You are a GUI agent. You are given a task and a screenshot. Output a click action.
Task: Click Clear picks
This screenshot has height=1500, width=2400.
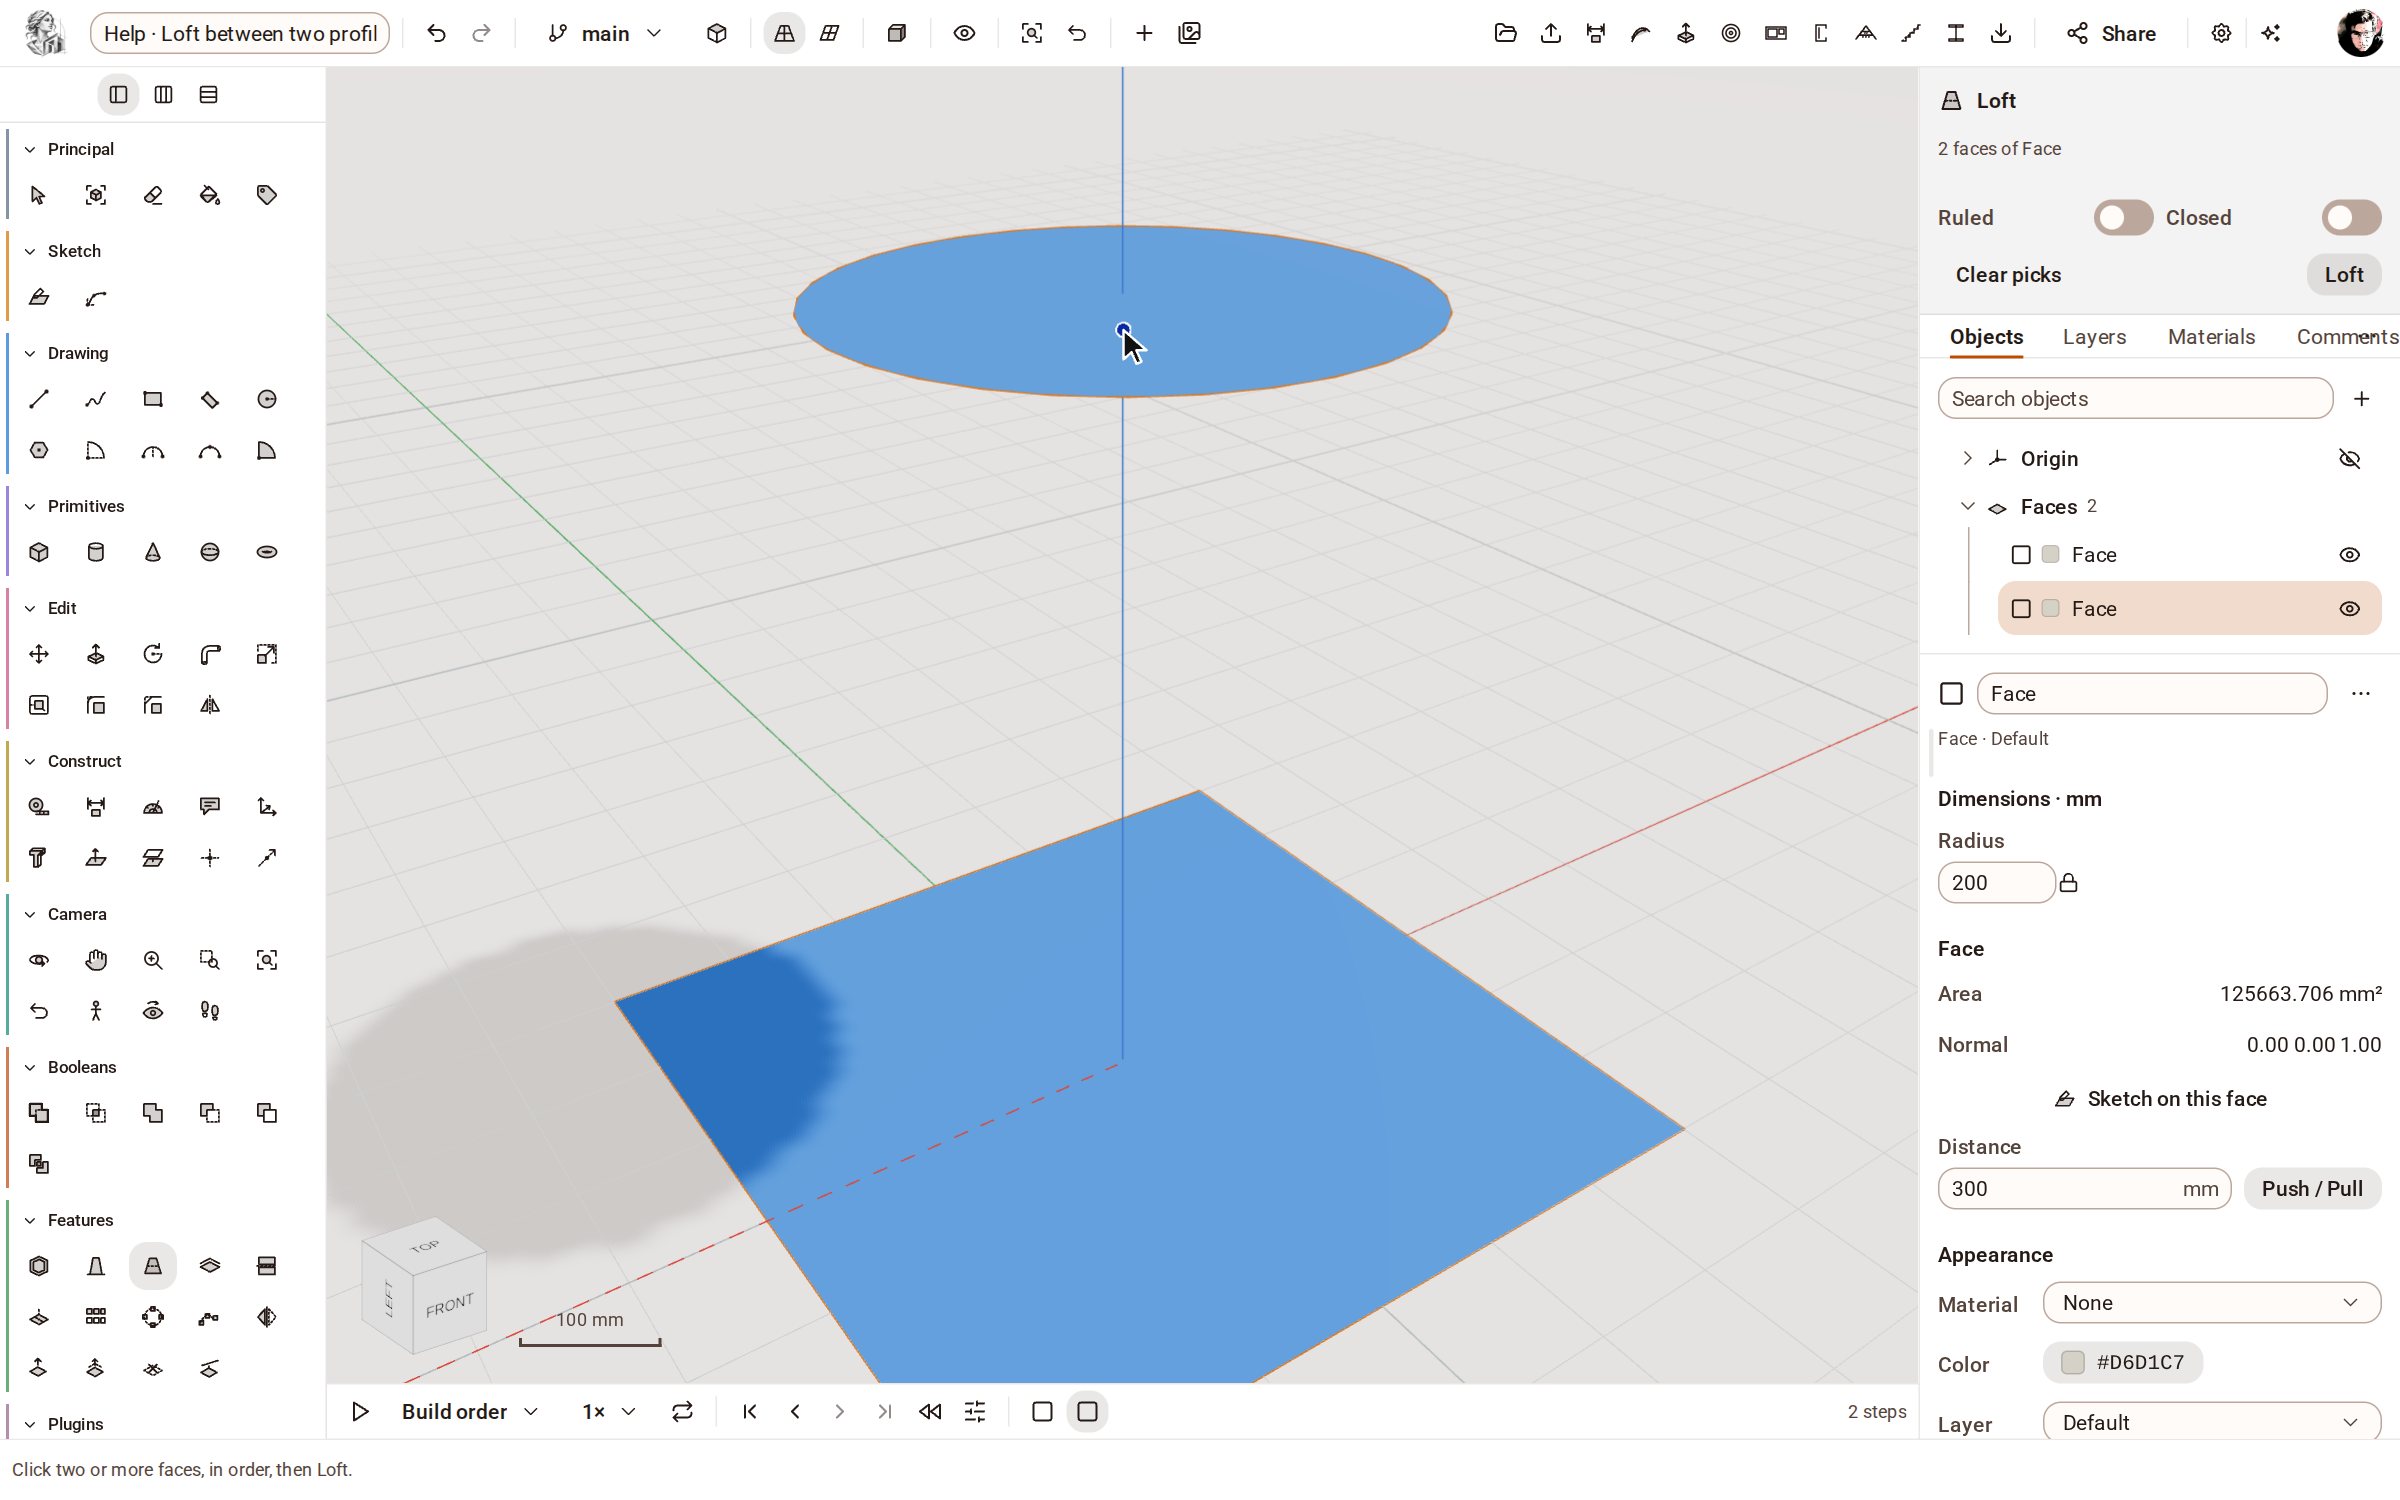click(x=2008, y=275)
